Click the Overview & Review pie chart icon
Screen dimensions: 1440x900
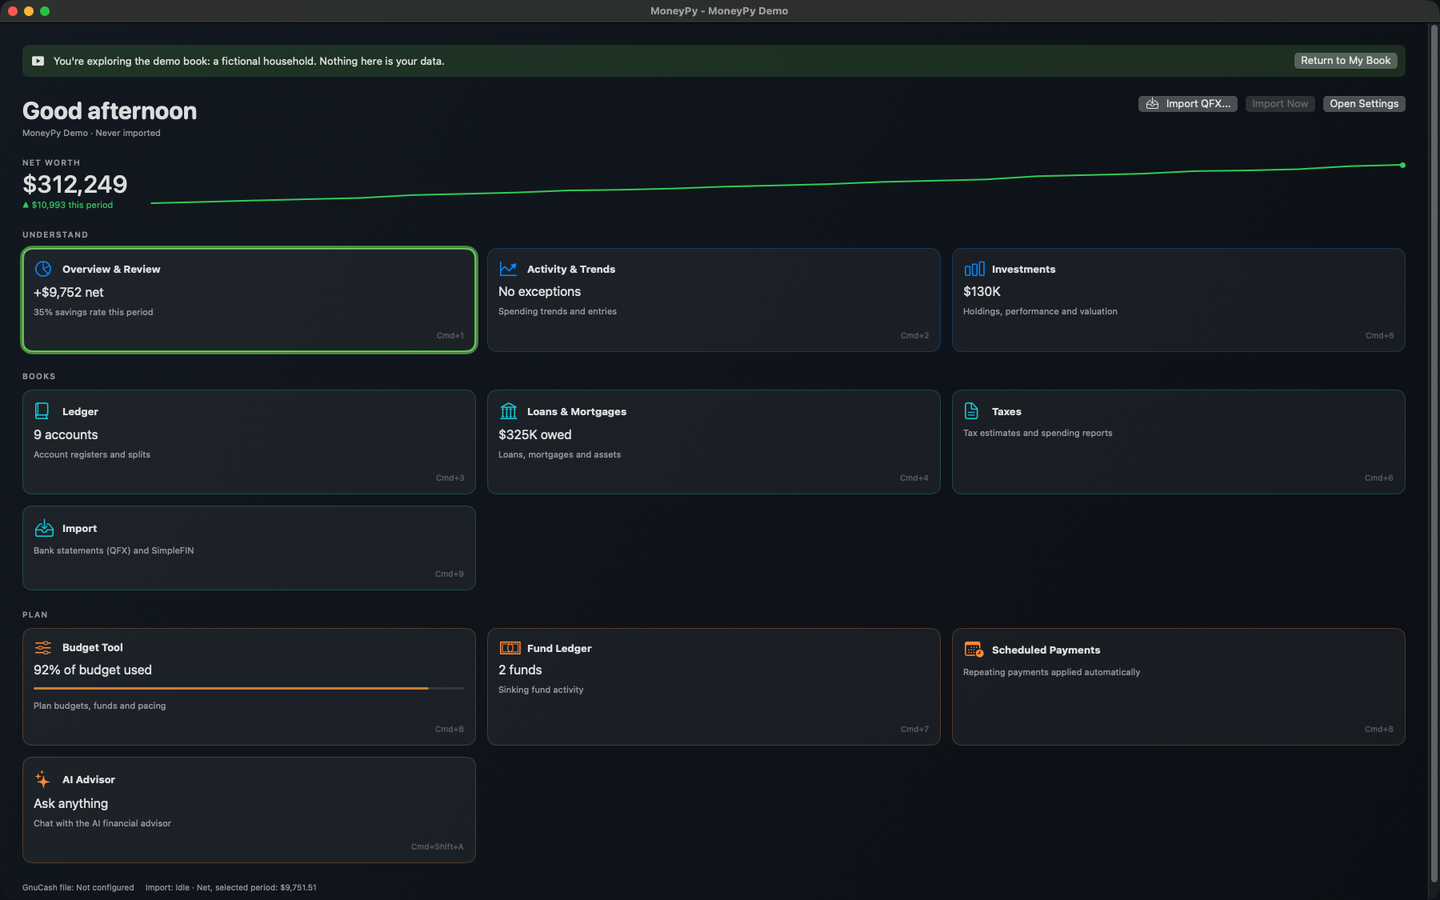(43, 269)
